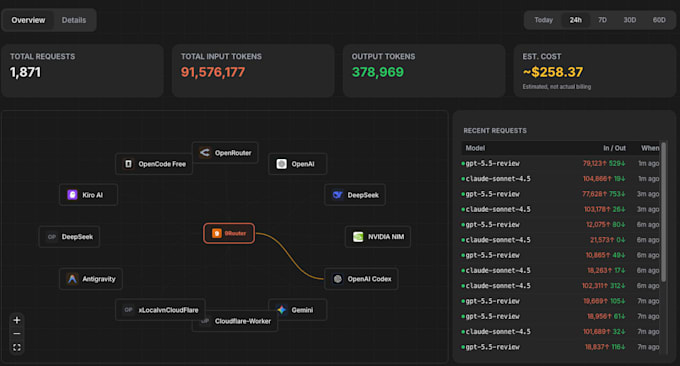Click the input tokens value 91,576,177
The image size is (680, 366).
[x=213, y=72]
